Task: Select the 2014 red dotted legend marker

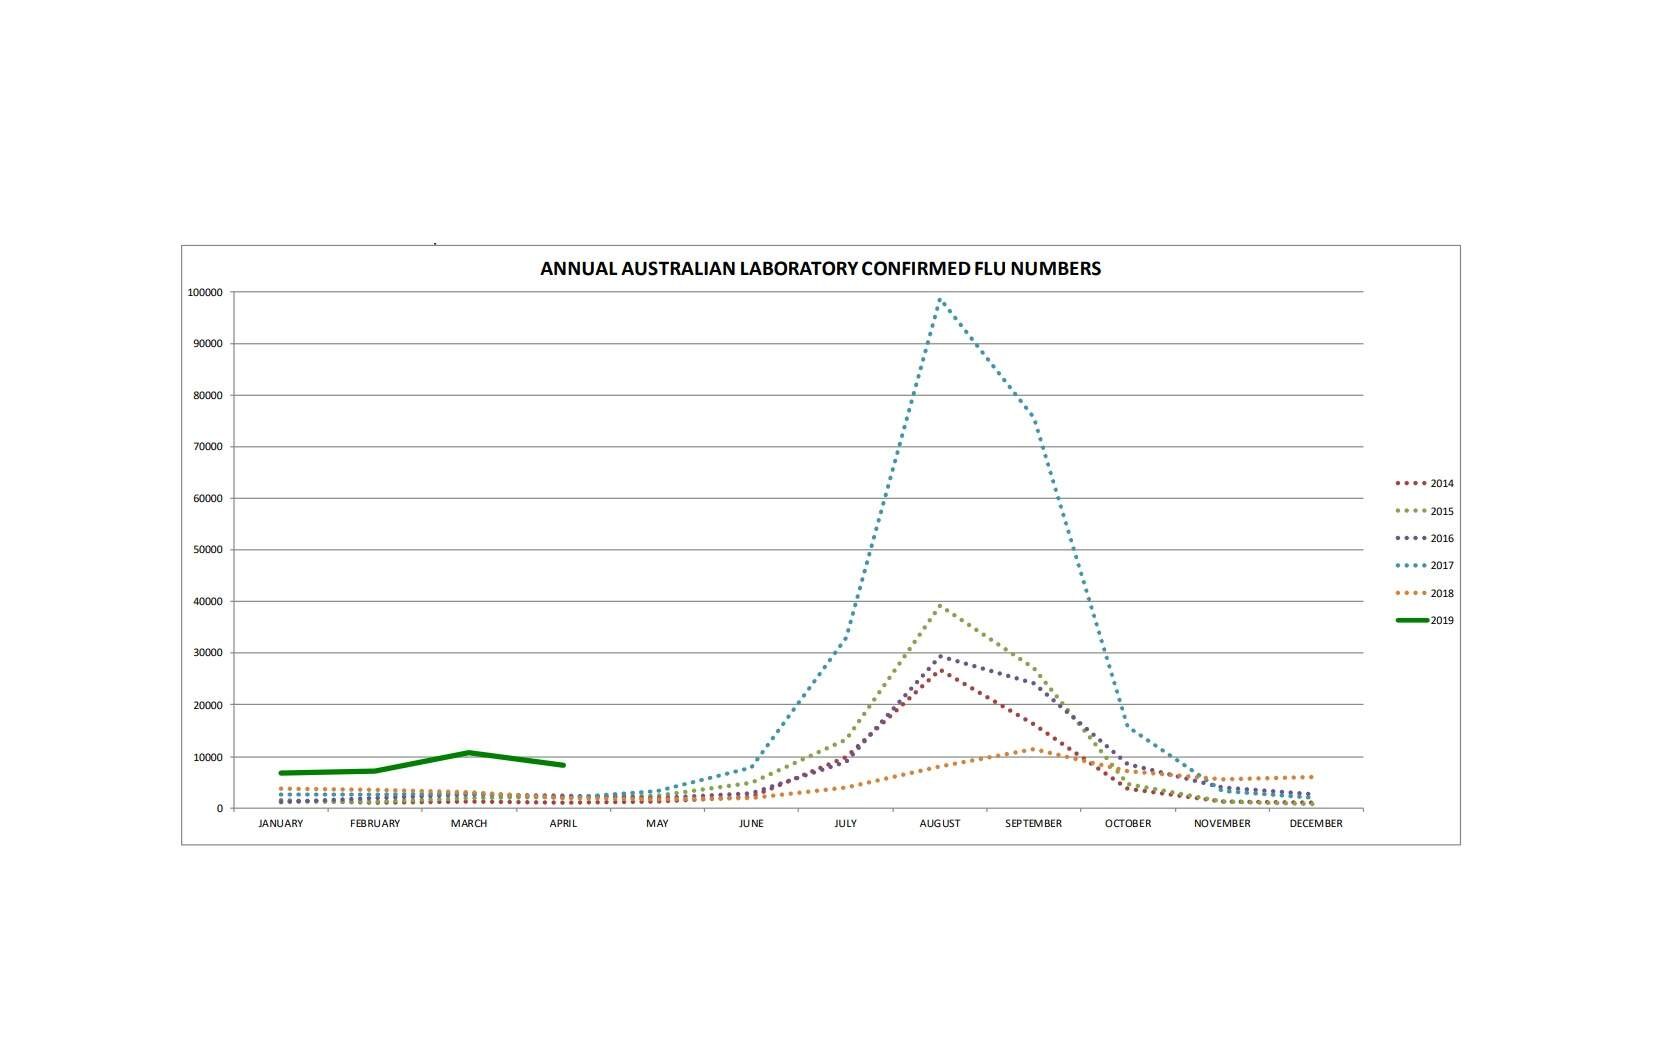Action: click(1410, 482)
